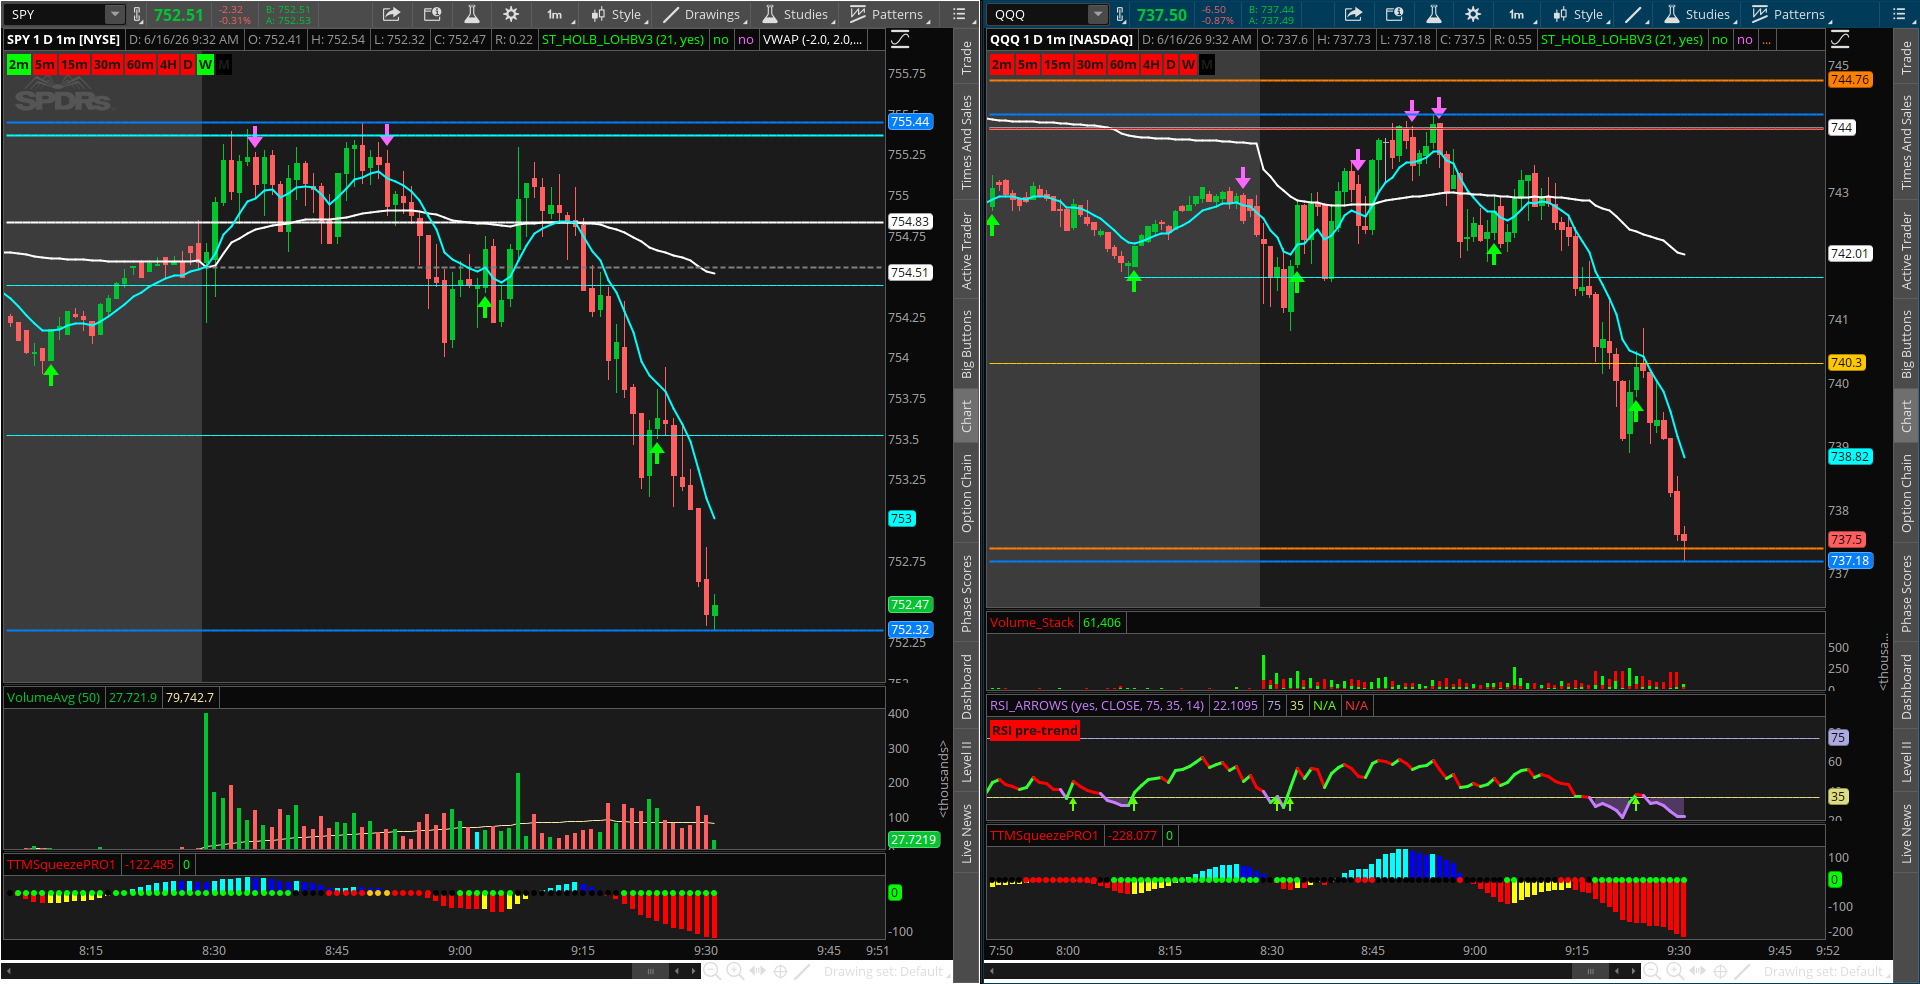Click the link/clip icon next to QQQ symbol
Image resolution: width=1920 pixels, height=984 pixels.
pos(1120,15)
